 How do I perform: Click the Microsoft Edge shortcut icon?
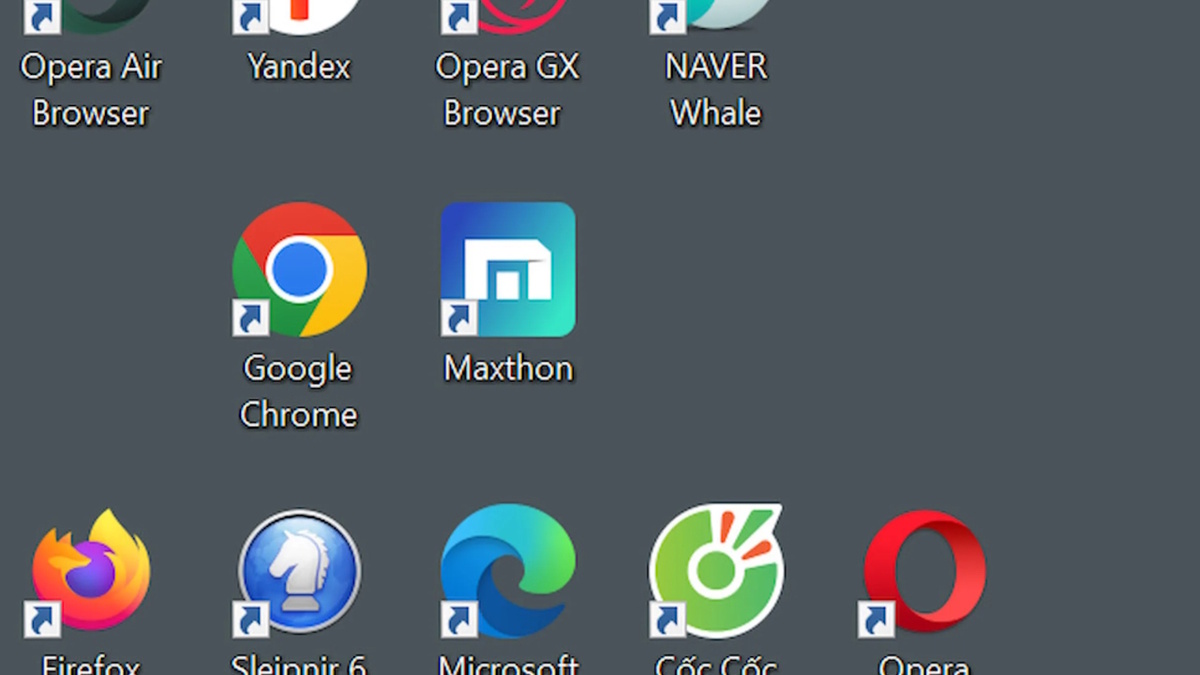(x=508, y=572)
